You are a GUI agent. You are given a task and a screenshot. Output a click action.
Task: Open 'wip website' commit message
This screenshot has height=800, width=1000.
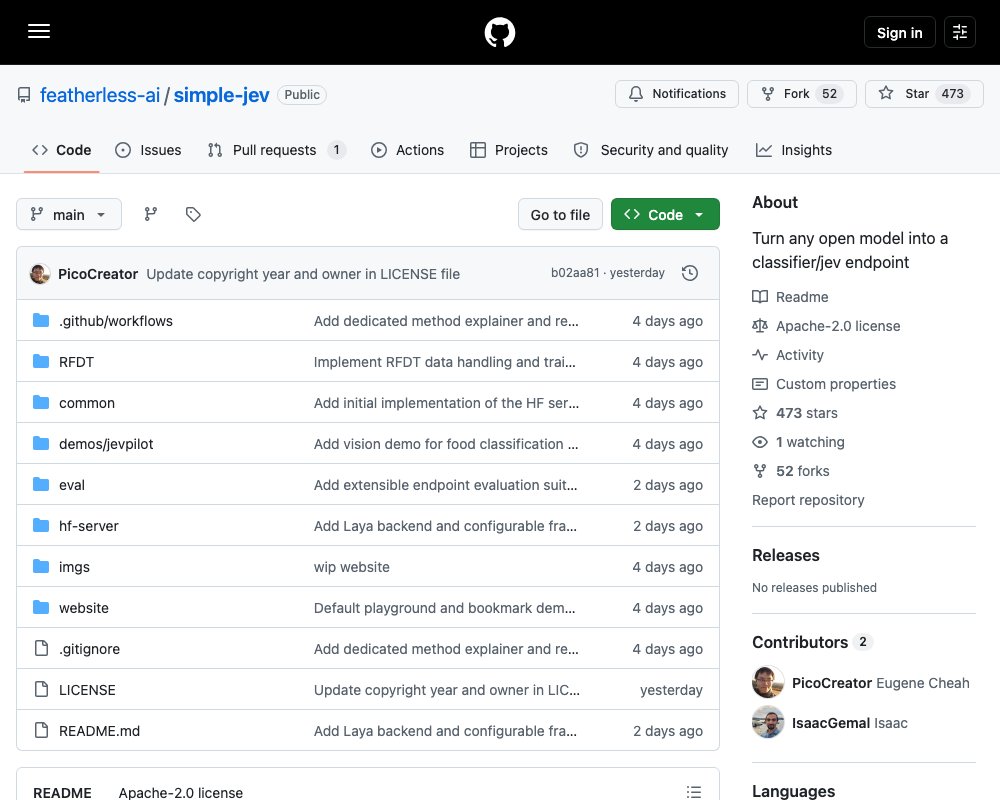coord(351,567)
